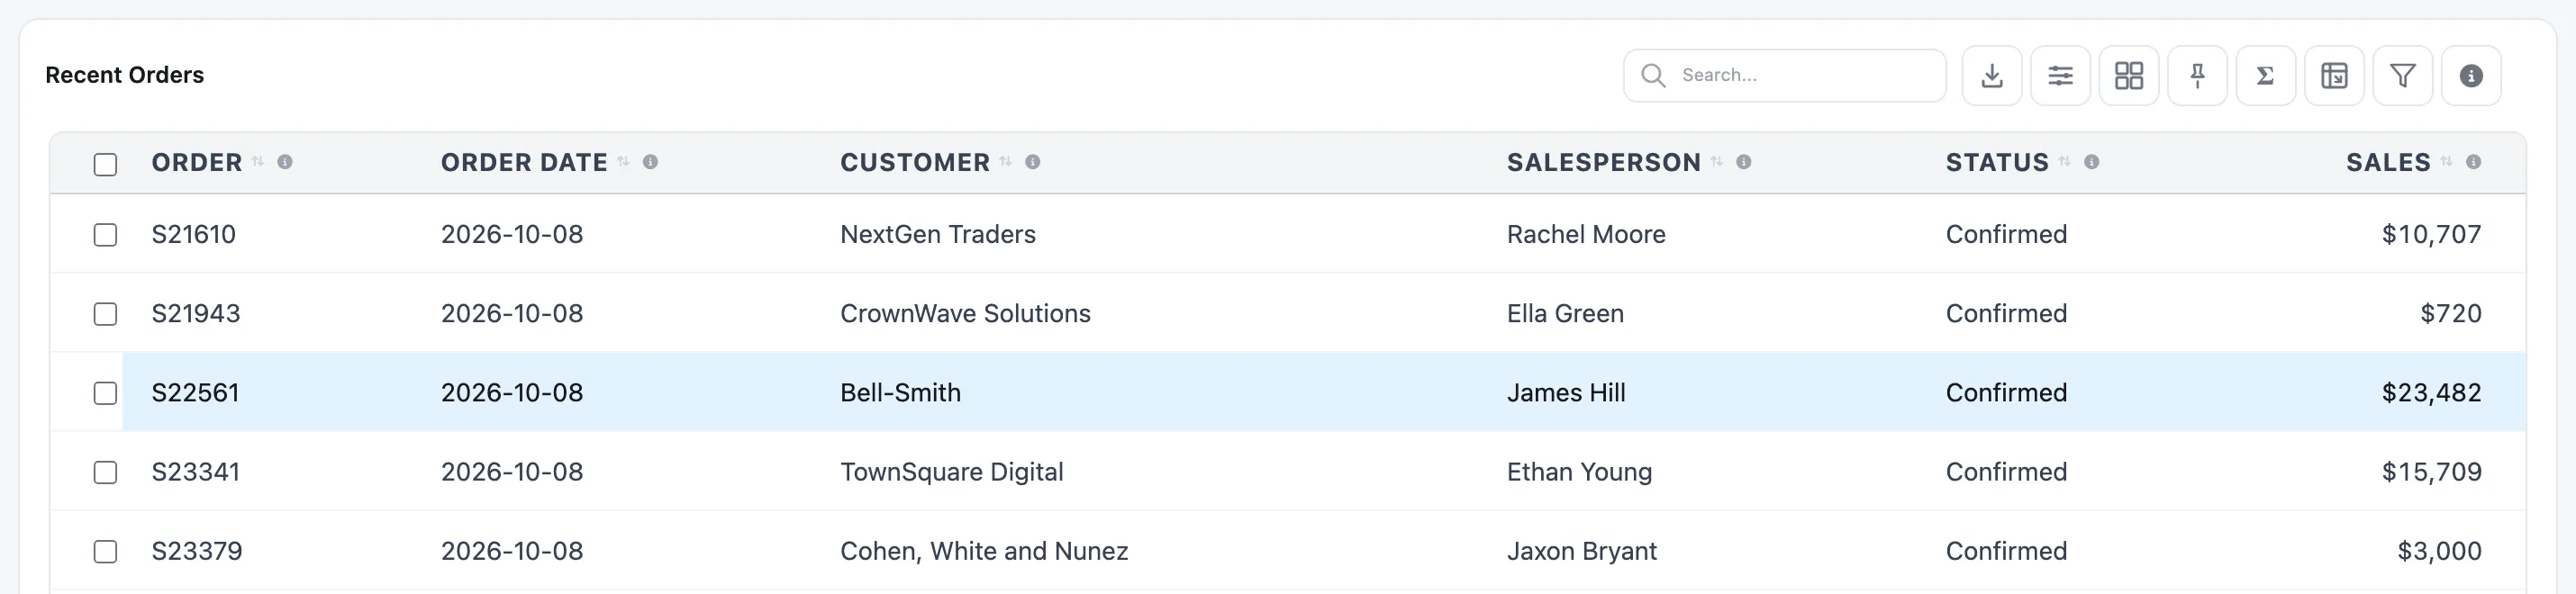Click the Salesperson column header
Screen dimensions: 2576x594
click(1603, 162)
